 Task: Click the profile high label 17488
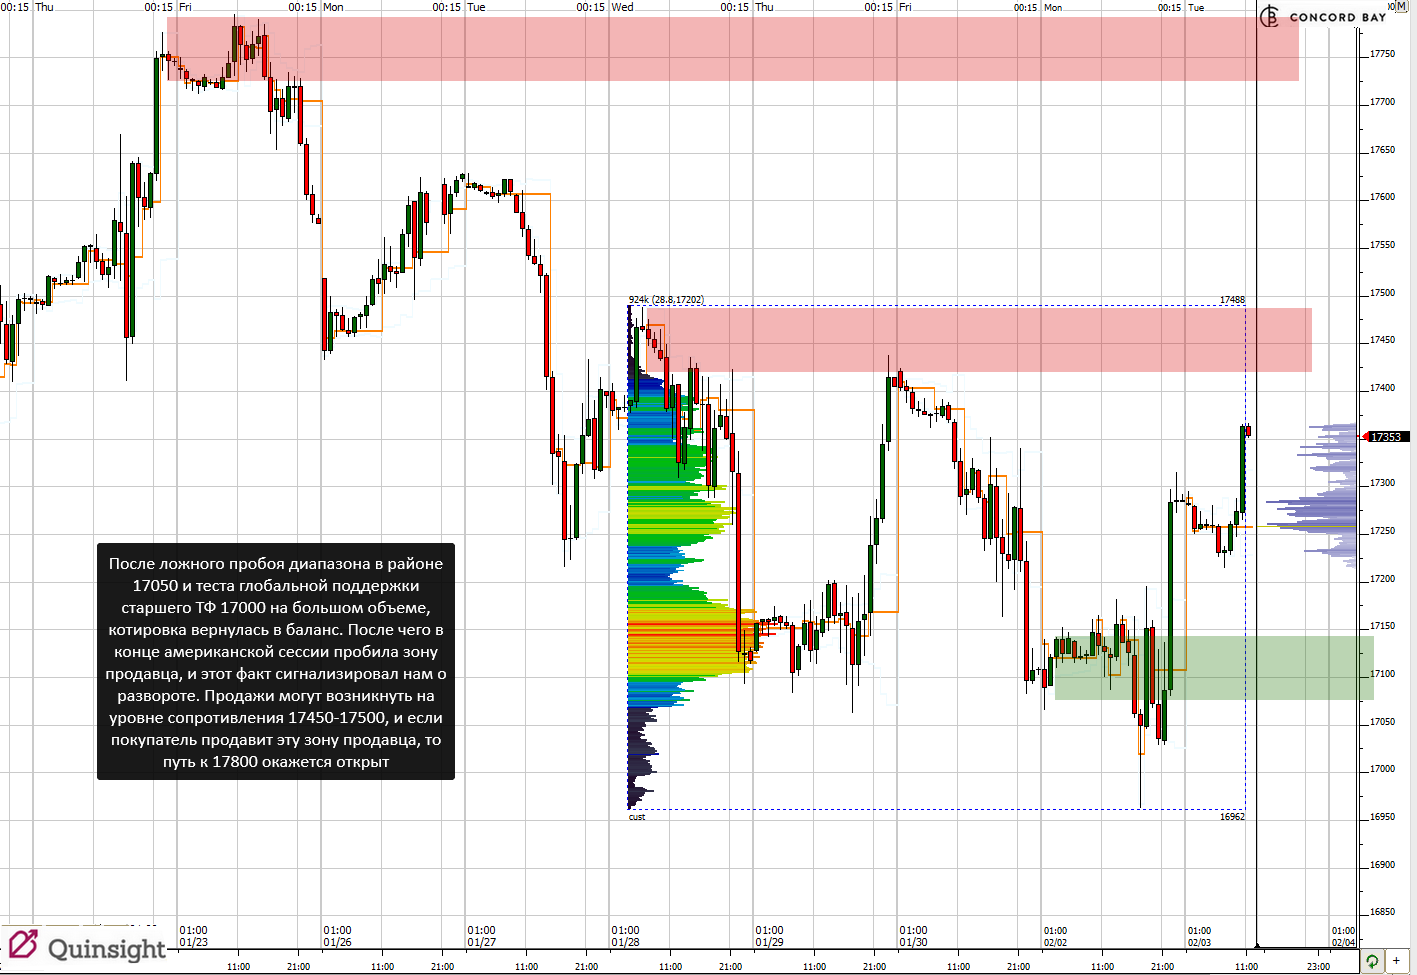(1232, 299)
